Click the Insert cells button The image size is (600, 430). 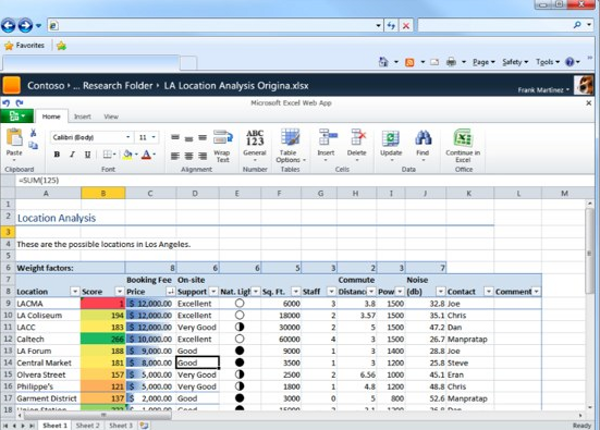coord(326,145)
